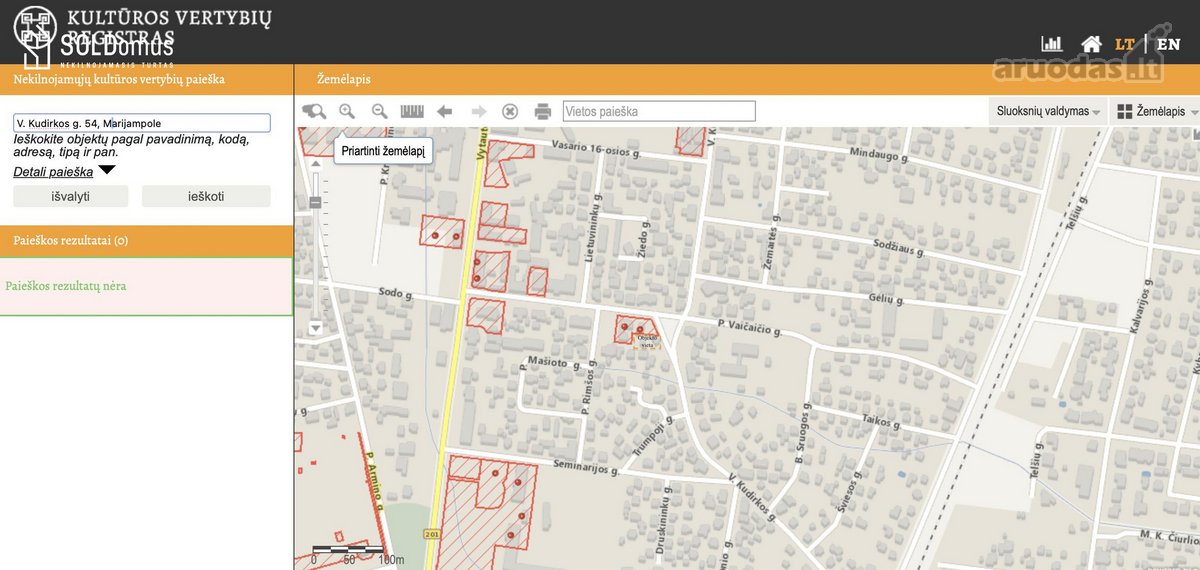This screenshot has width=1200, height=570.
Task: Click the Taikos g. street label
Action: (x=881, y=421)
